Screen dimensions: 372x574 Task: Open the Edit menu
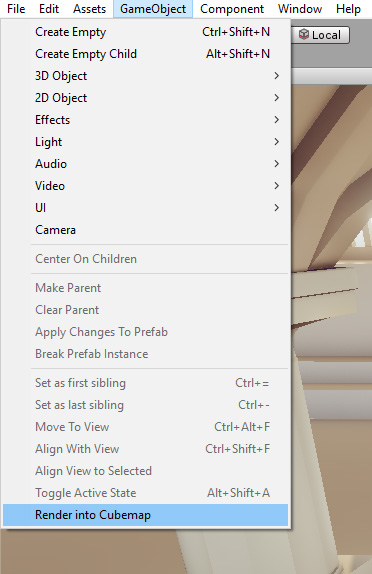(49, 8)
